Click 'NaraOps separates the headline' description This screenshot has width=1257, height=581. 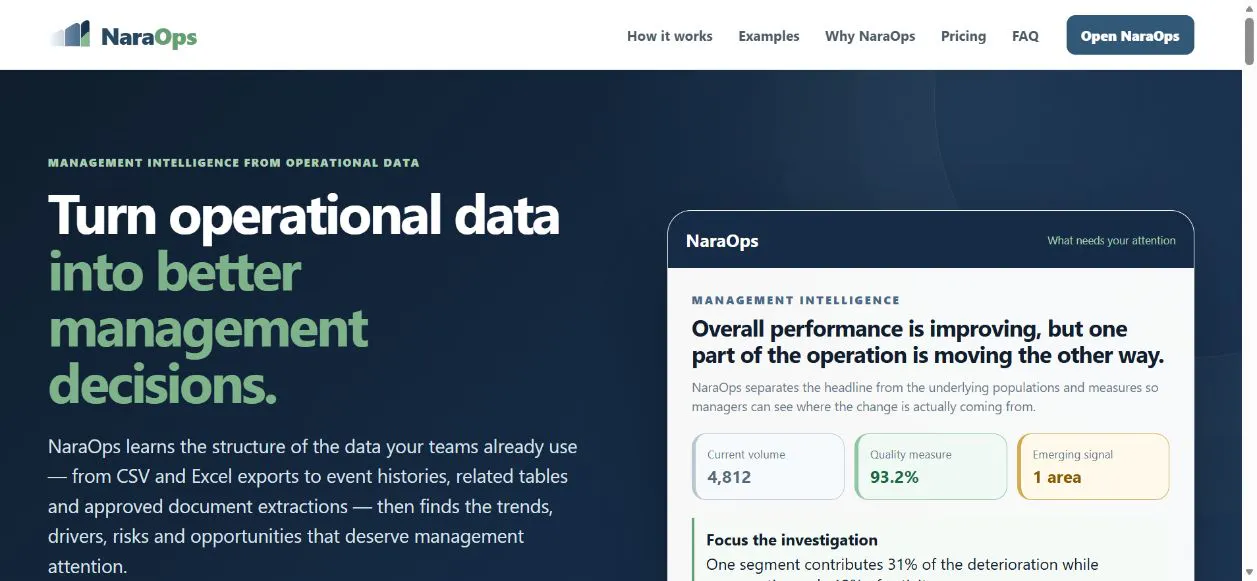pyautogui.click(x=925, y=397)
